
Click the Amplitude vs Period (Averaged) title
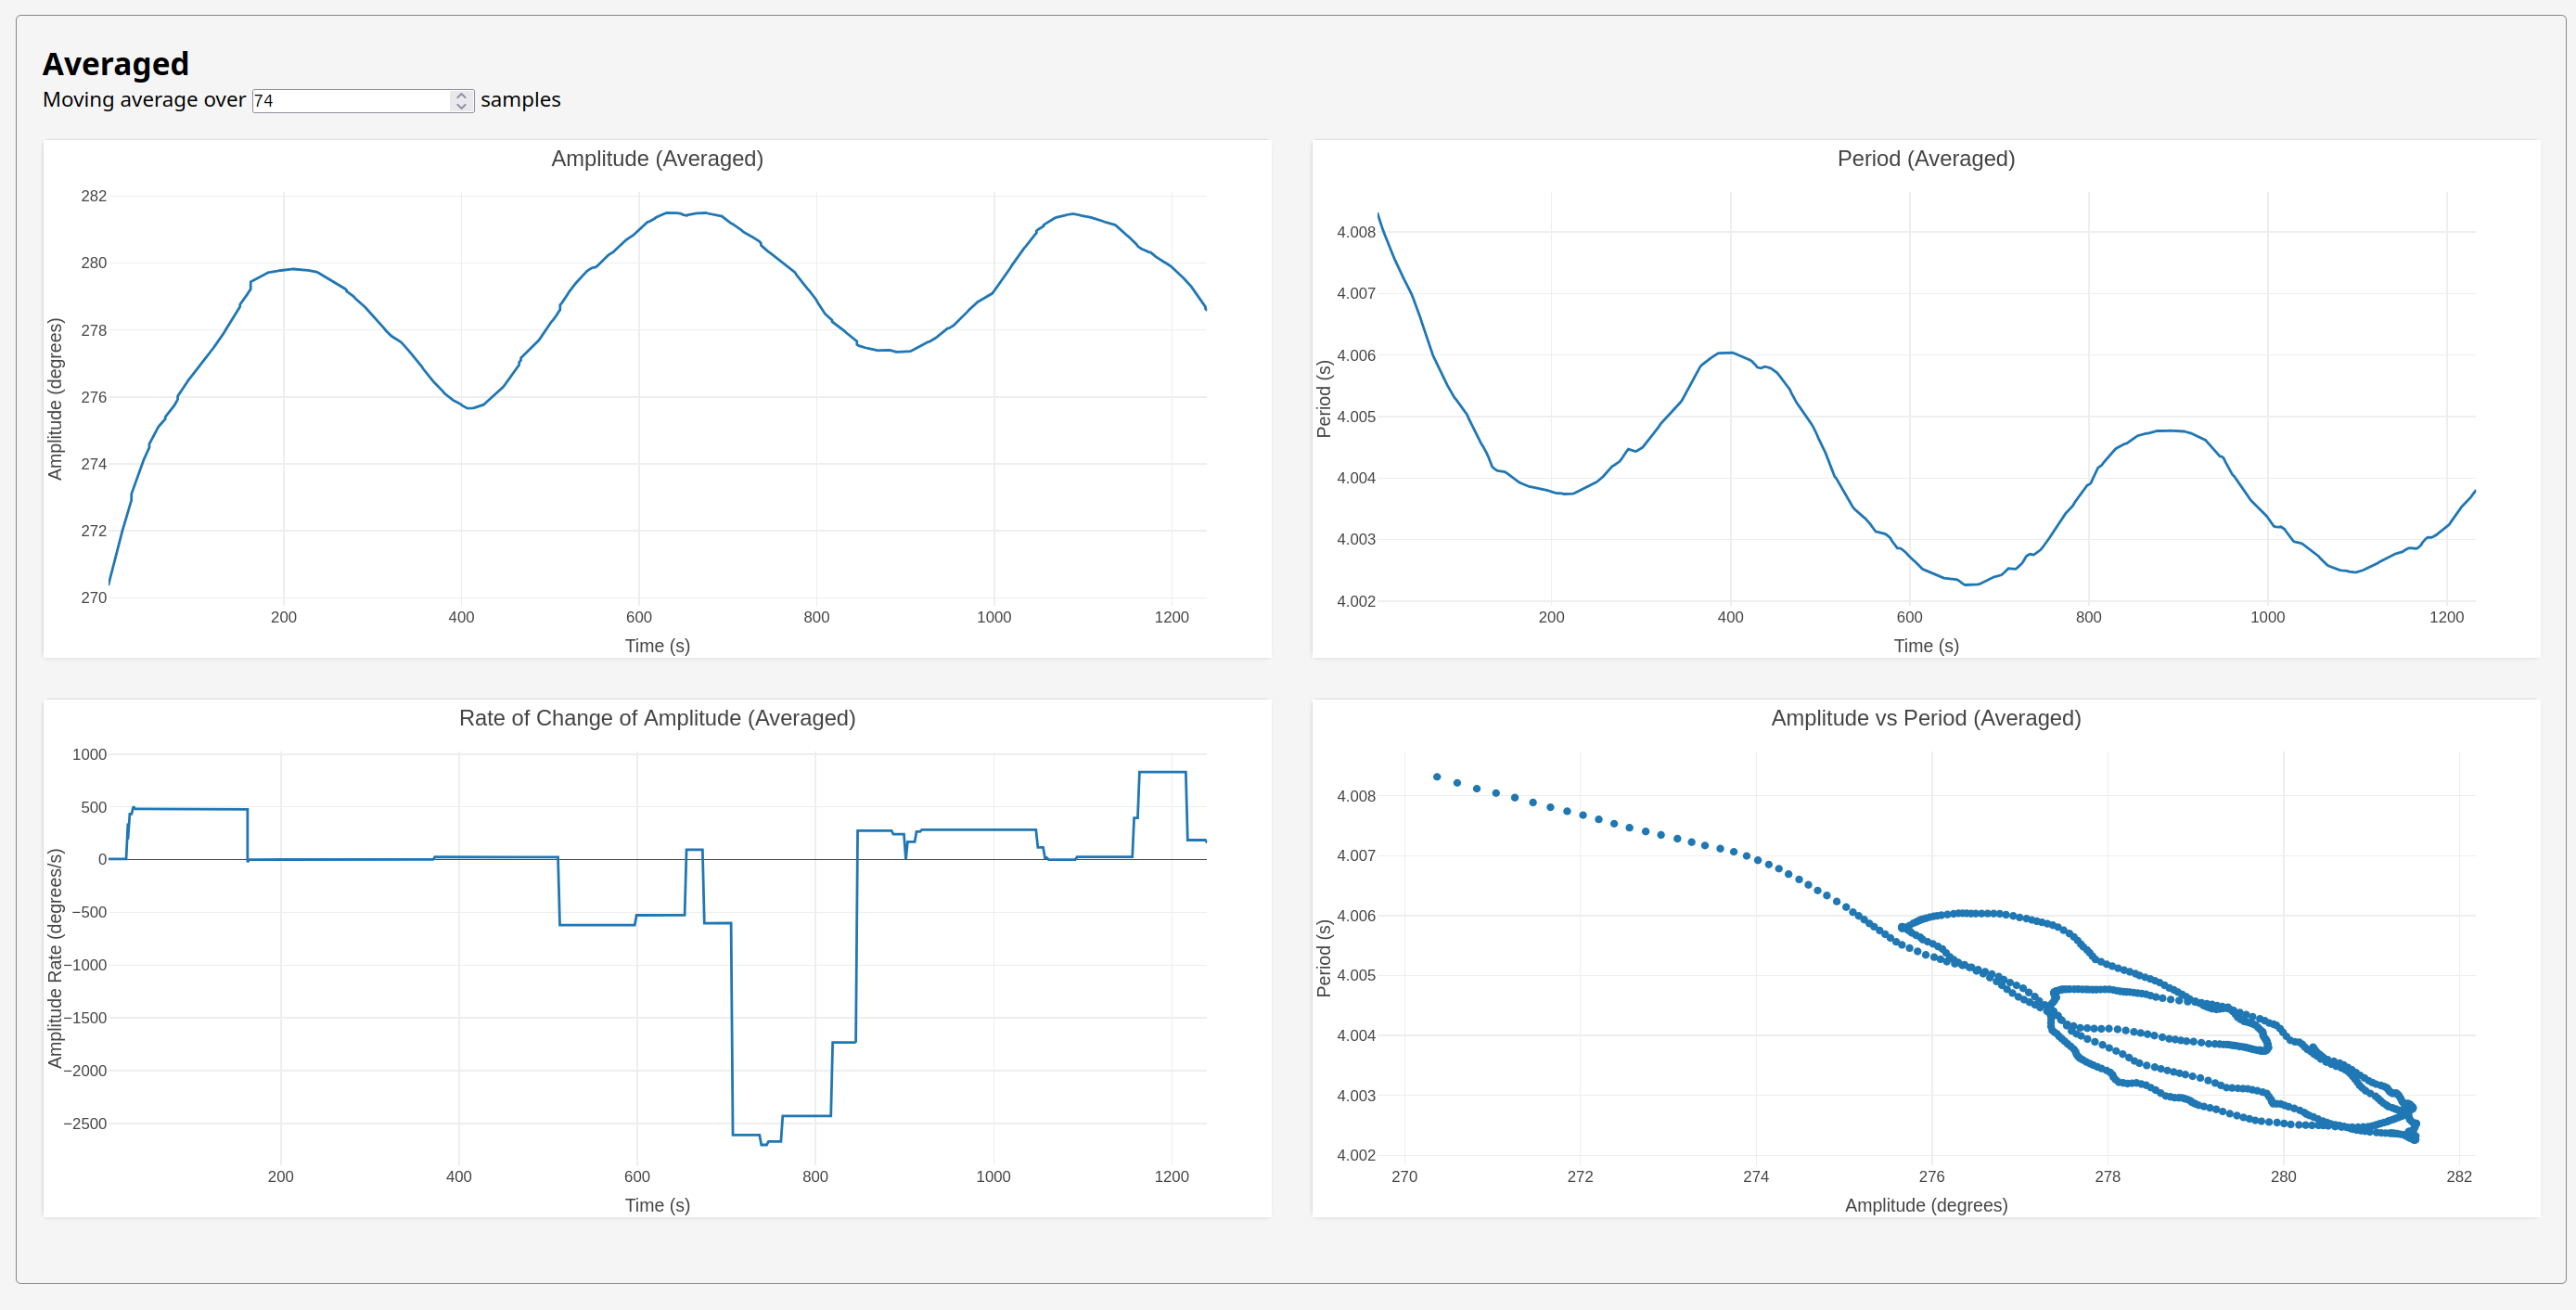1926,718
